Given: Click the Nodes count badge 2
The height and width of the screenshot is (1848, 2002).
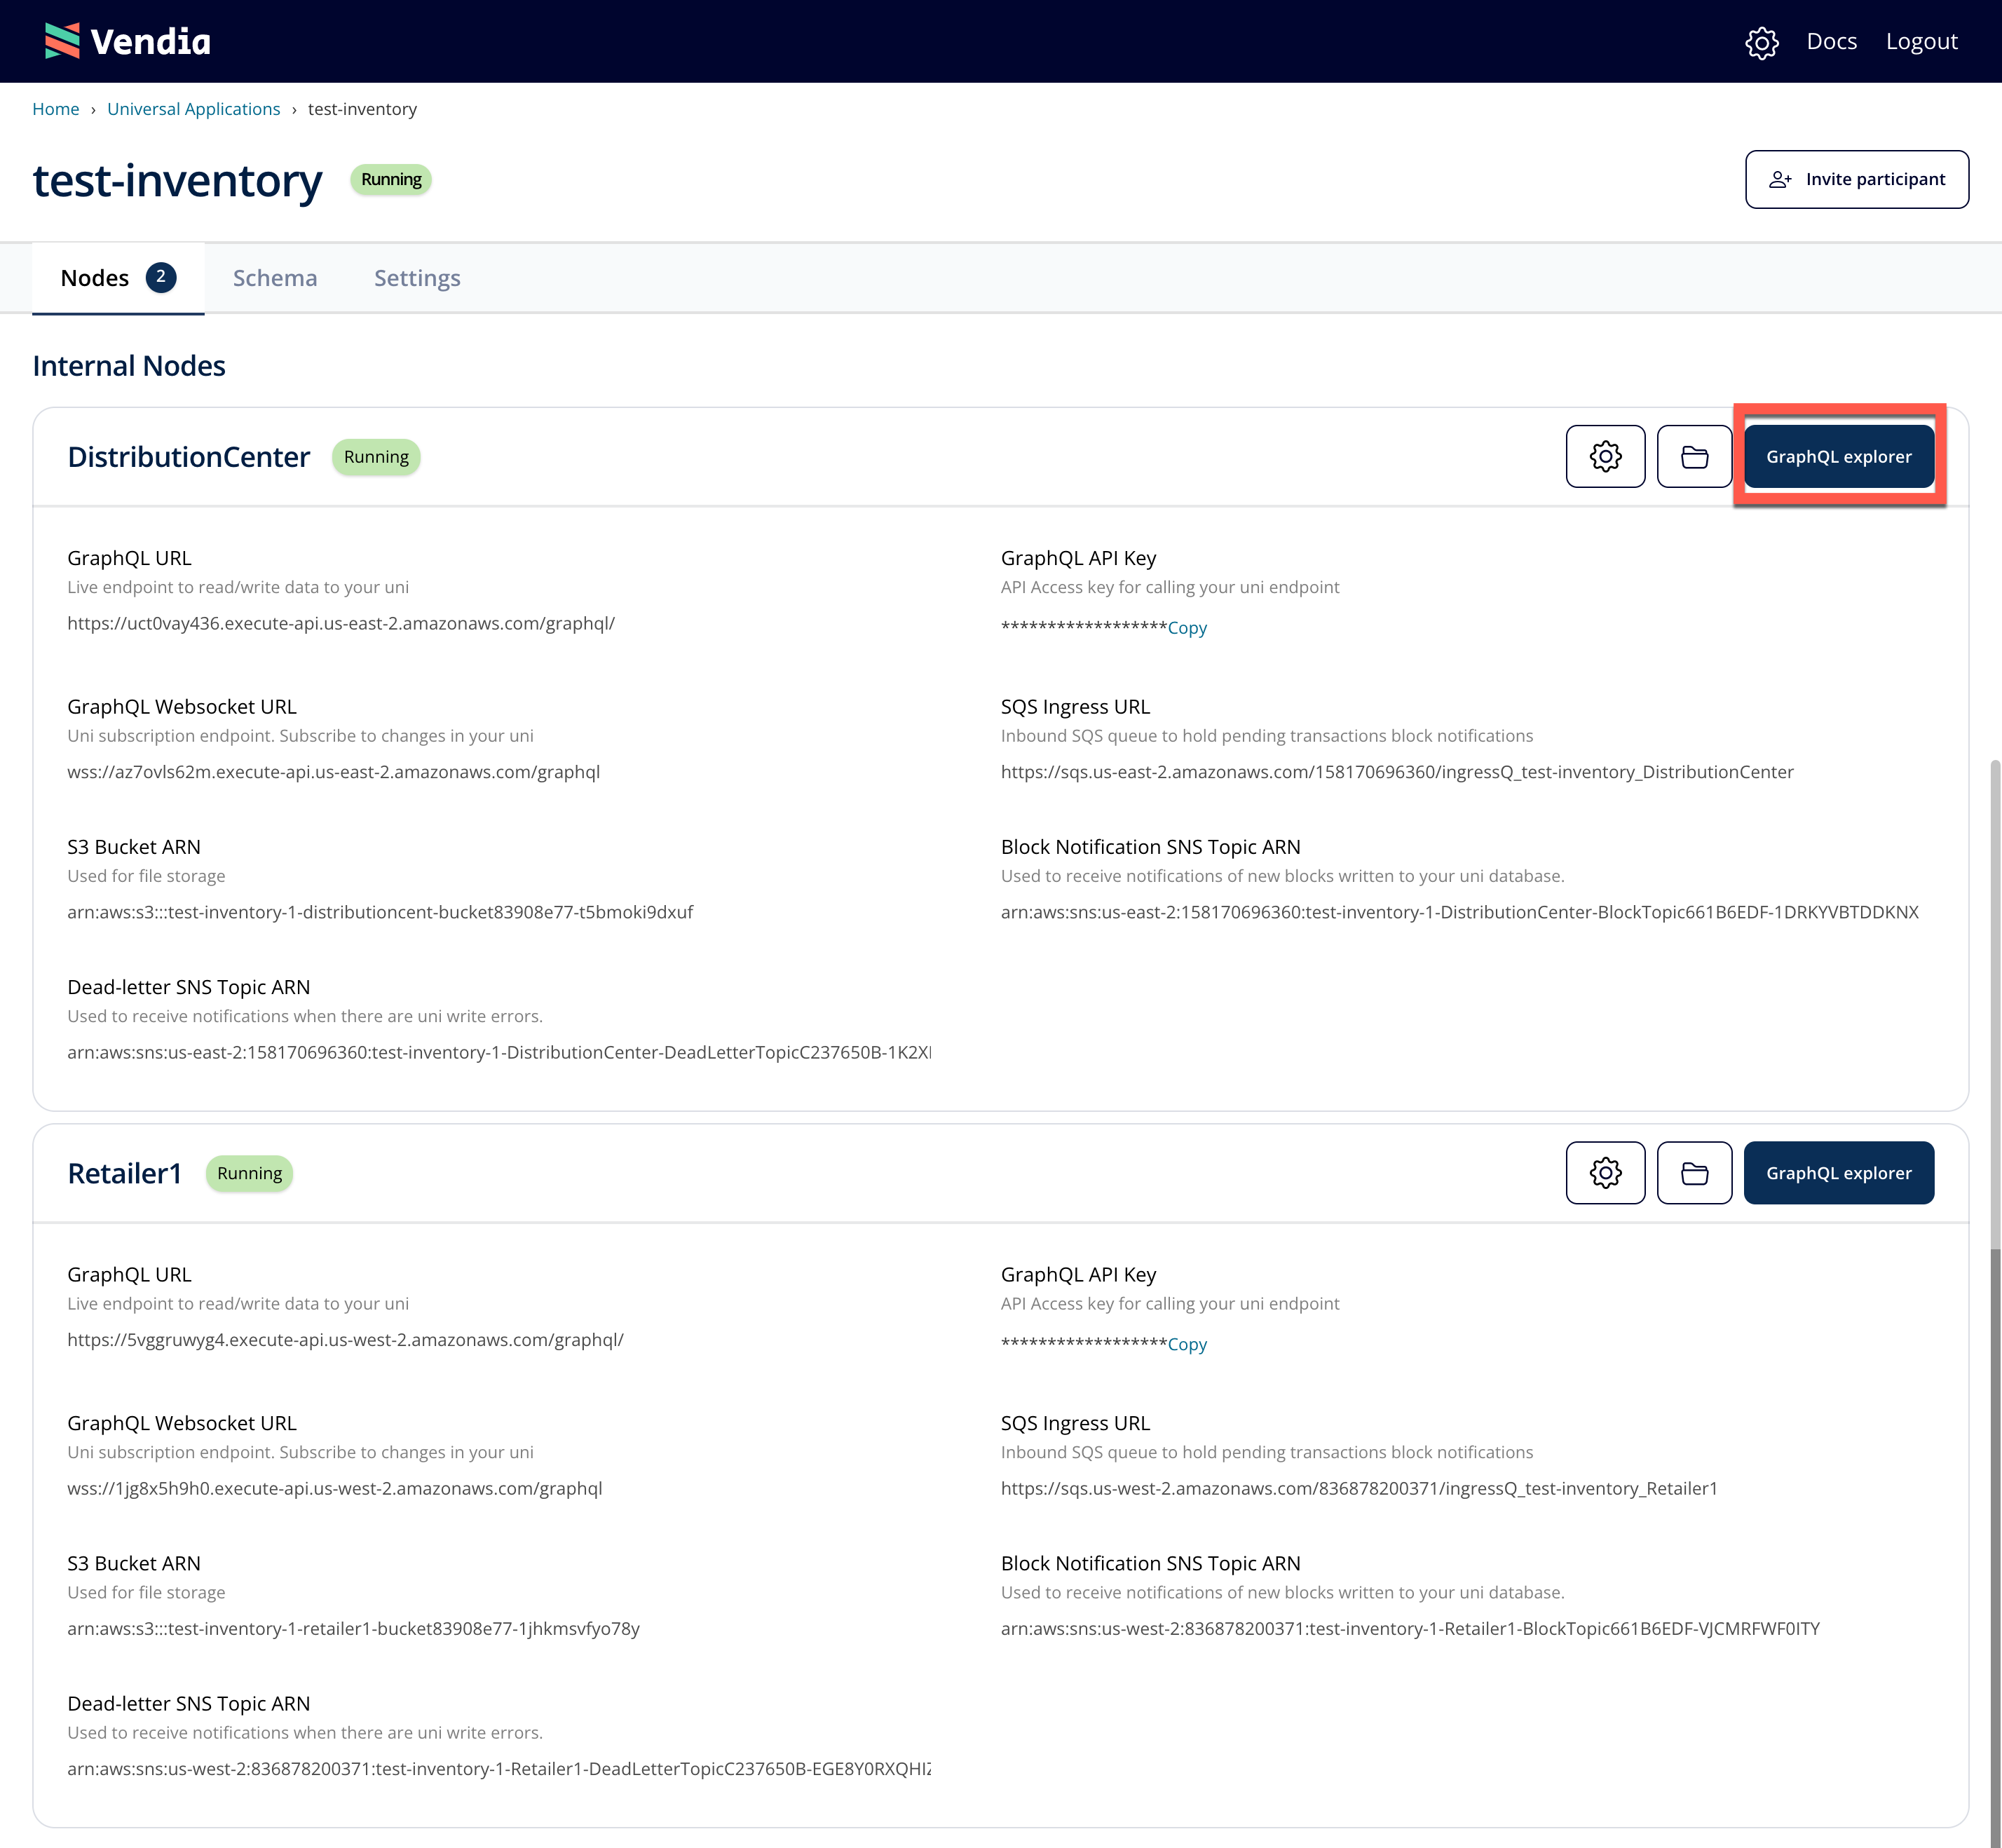Looking at the screenshot, I should [x=161, y=277].
